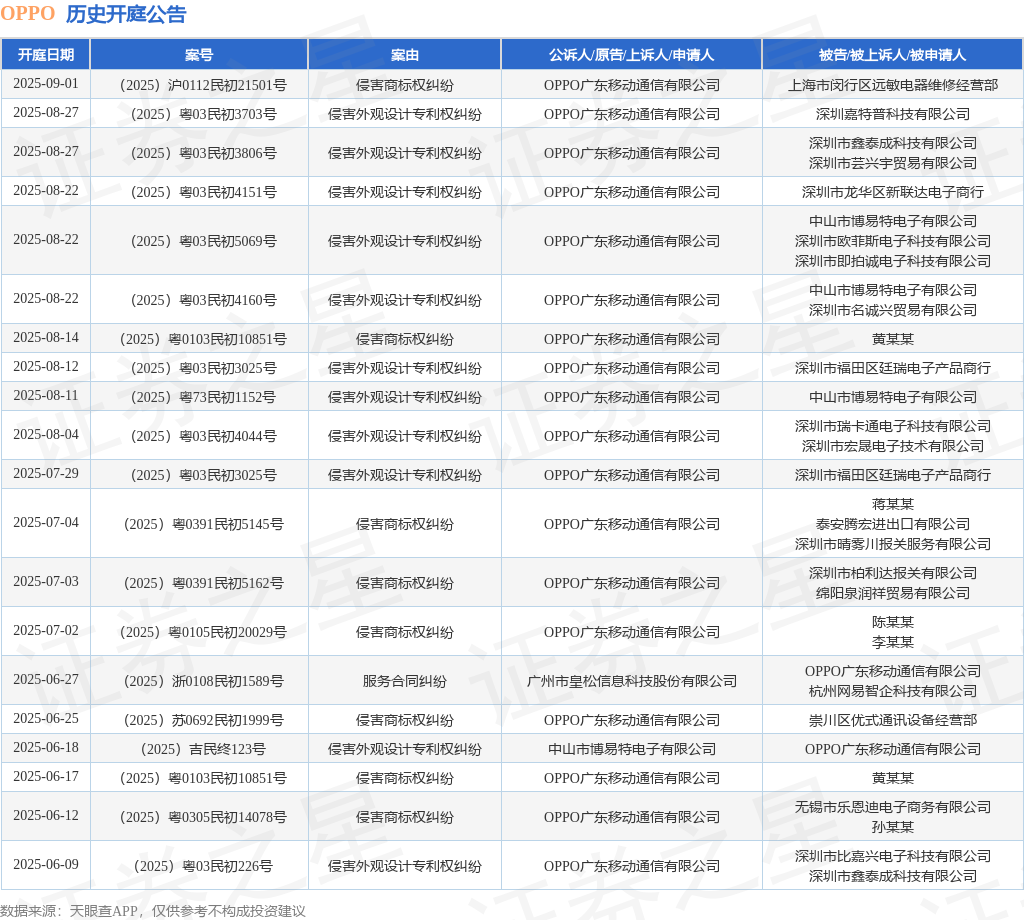This screenshot has height=920, width=1024.
Task: Click defendant '李某某'
Action: pyautogui.click(x=893, y=641)
